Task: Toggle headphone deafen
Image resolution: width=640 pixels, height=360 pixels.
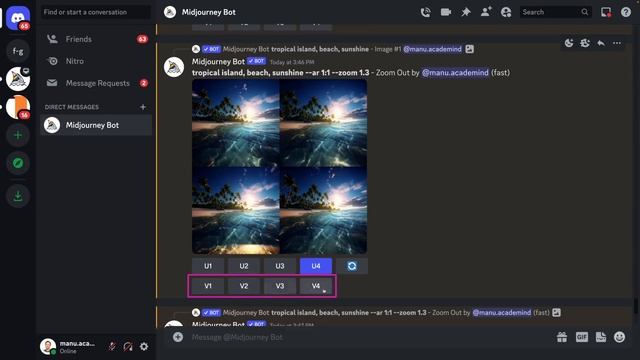Action: tap(128, 347)
